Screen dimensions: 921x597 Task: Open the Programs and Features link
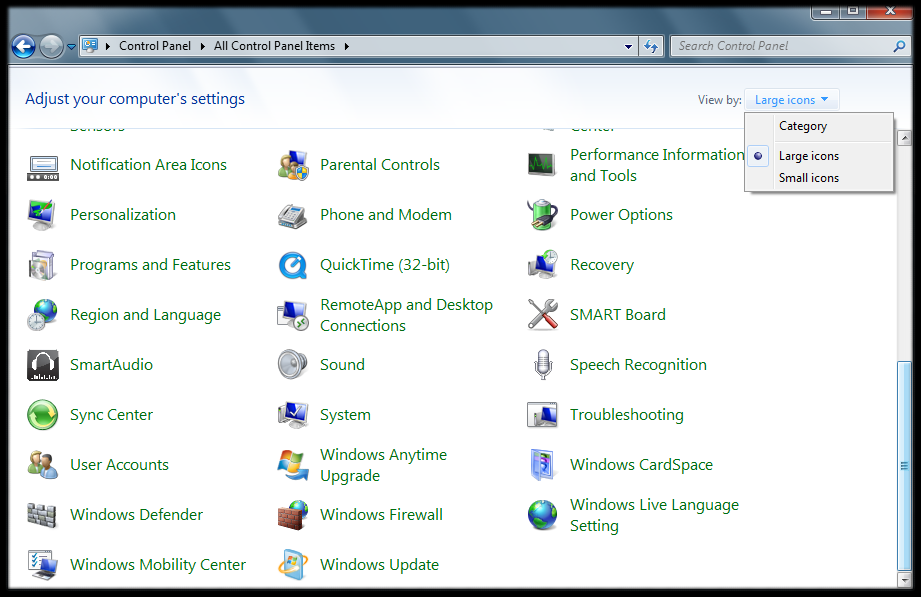click(x=150, y=265)
